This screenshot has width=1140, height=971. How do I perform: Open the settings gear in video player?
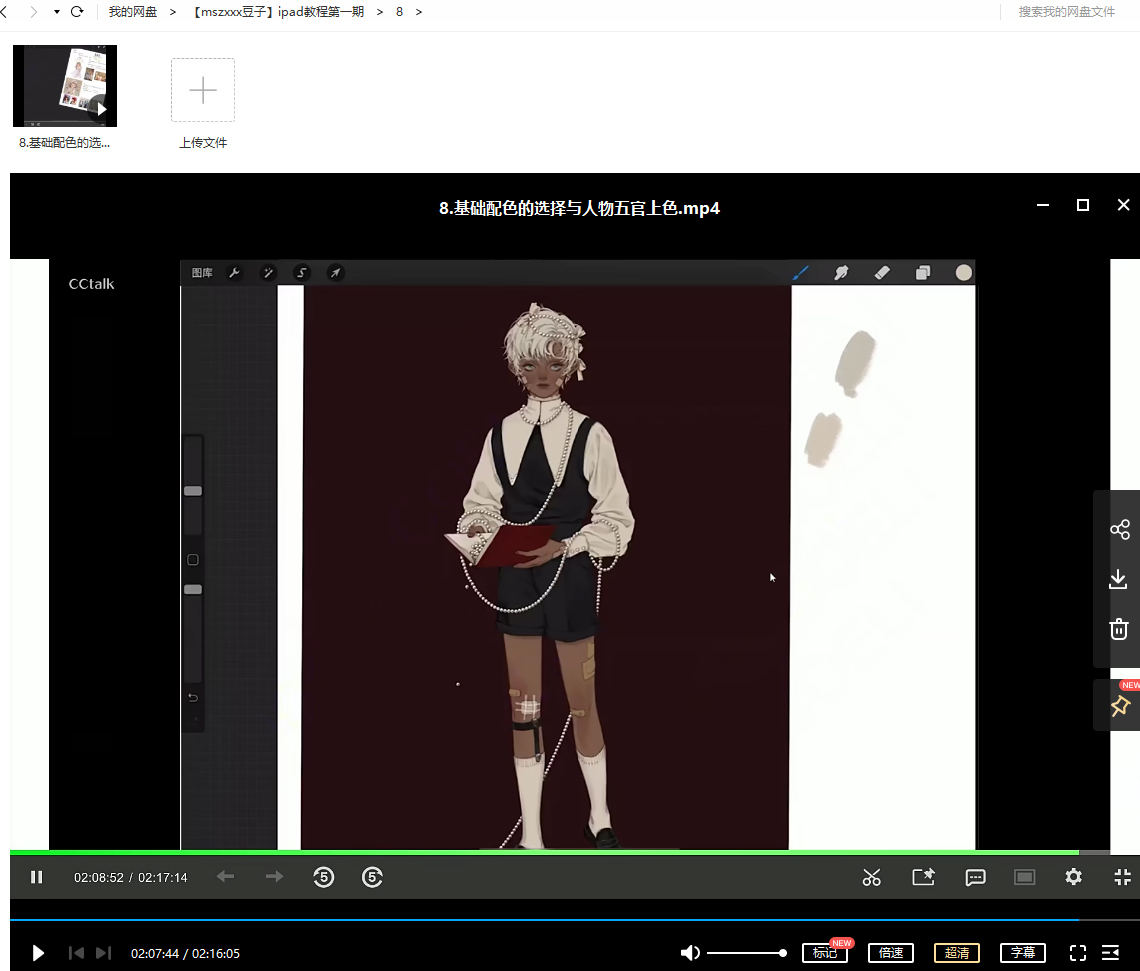[x=1073, y=877]
